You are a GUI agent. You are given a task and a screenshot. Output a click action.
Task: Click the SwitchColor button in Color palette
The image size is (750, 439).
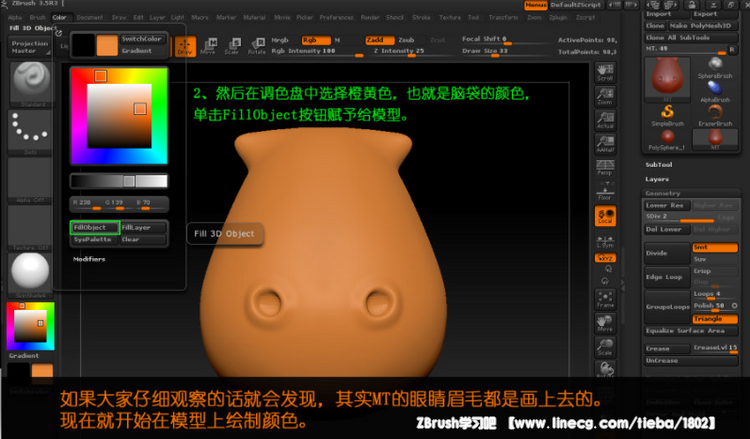click(x=142, y=39)
